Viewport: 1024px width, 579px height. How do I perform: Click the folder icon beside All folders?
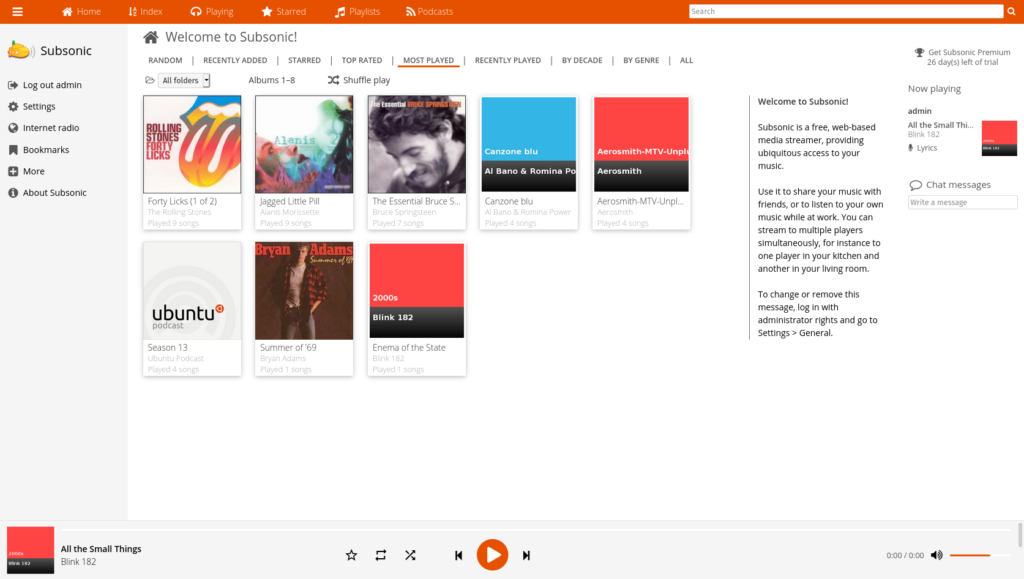click(x=150, y=80)
